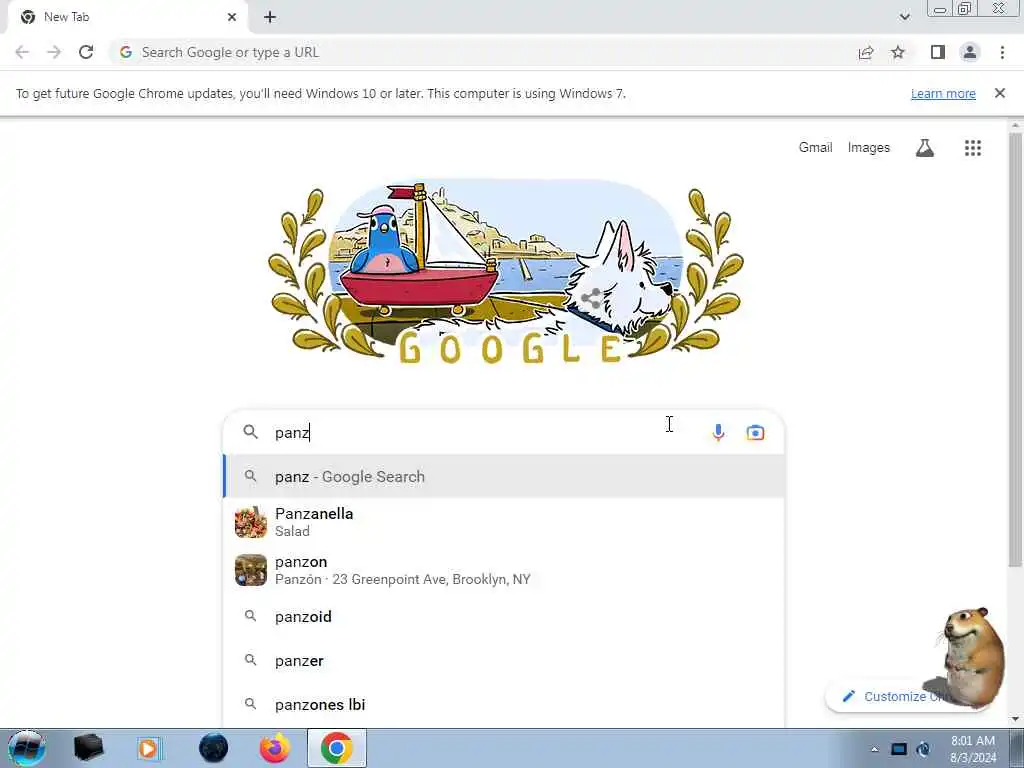1024x768 pixels.
Task: Search by image with the camera icon
Action: (x=756, y=432)
